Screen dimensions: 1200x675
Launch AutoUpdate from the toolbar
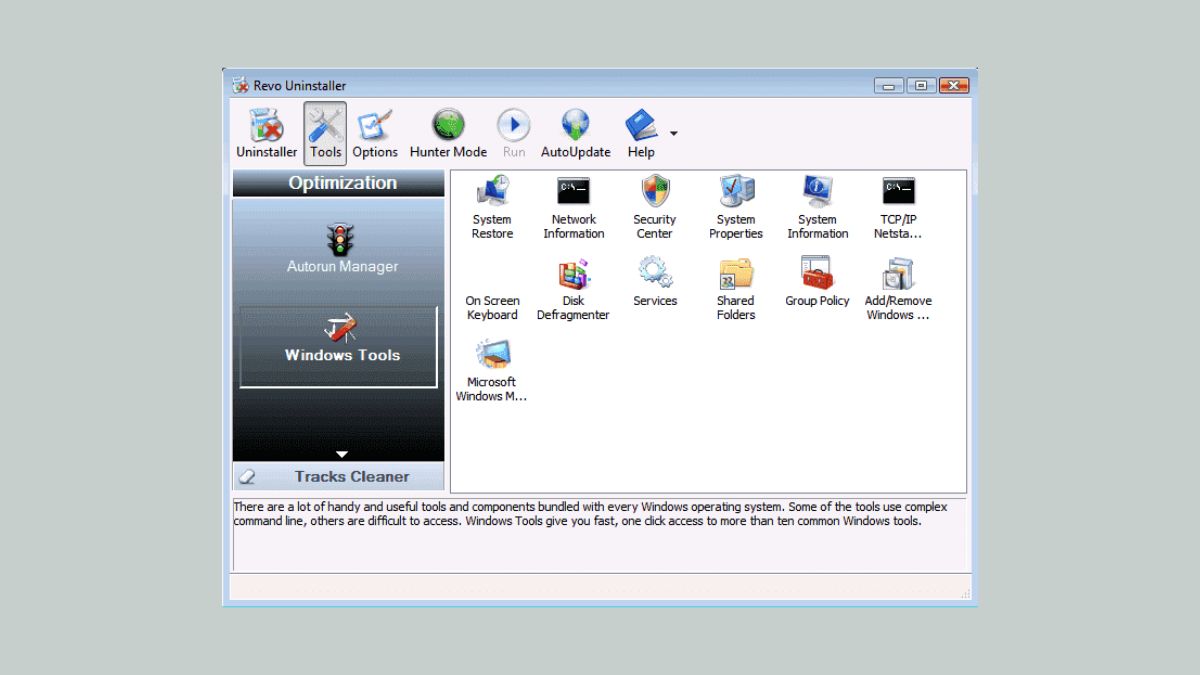coord(575,134)
